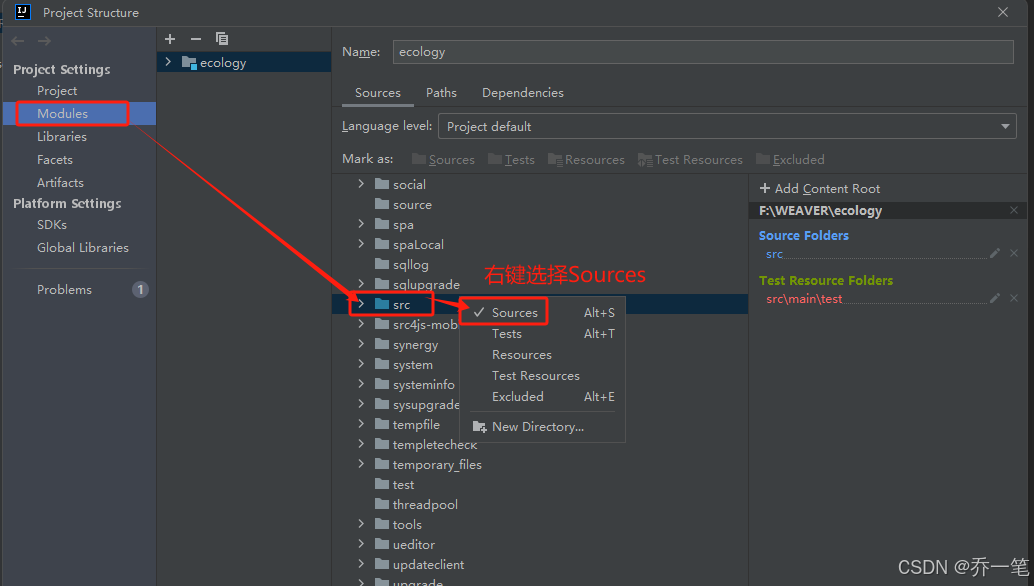Viewport: 1034px width, 586px height.
Task: Open SDKs under Platform Settings
Action: pyautogui.click(x=51, y=225)
